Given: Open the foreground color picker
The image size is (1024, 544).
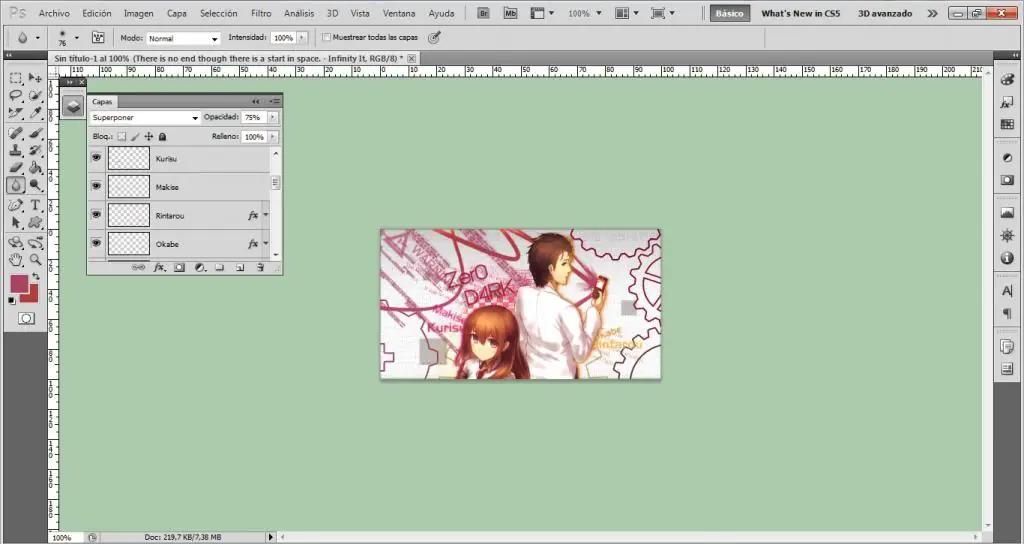Looking at the screenshot, I should pyautogui.click(x=19, y=283).
